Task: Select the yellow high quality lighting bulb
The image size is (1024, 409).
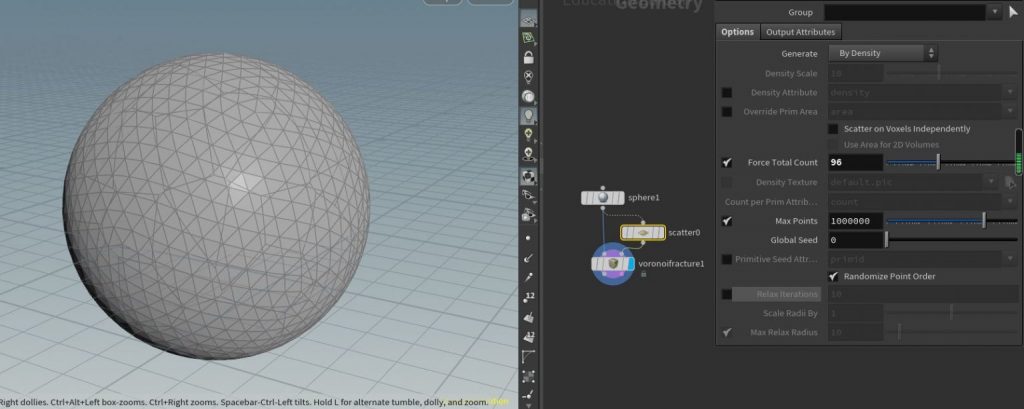Action: click(528, 135)
